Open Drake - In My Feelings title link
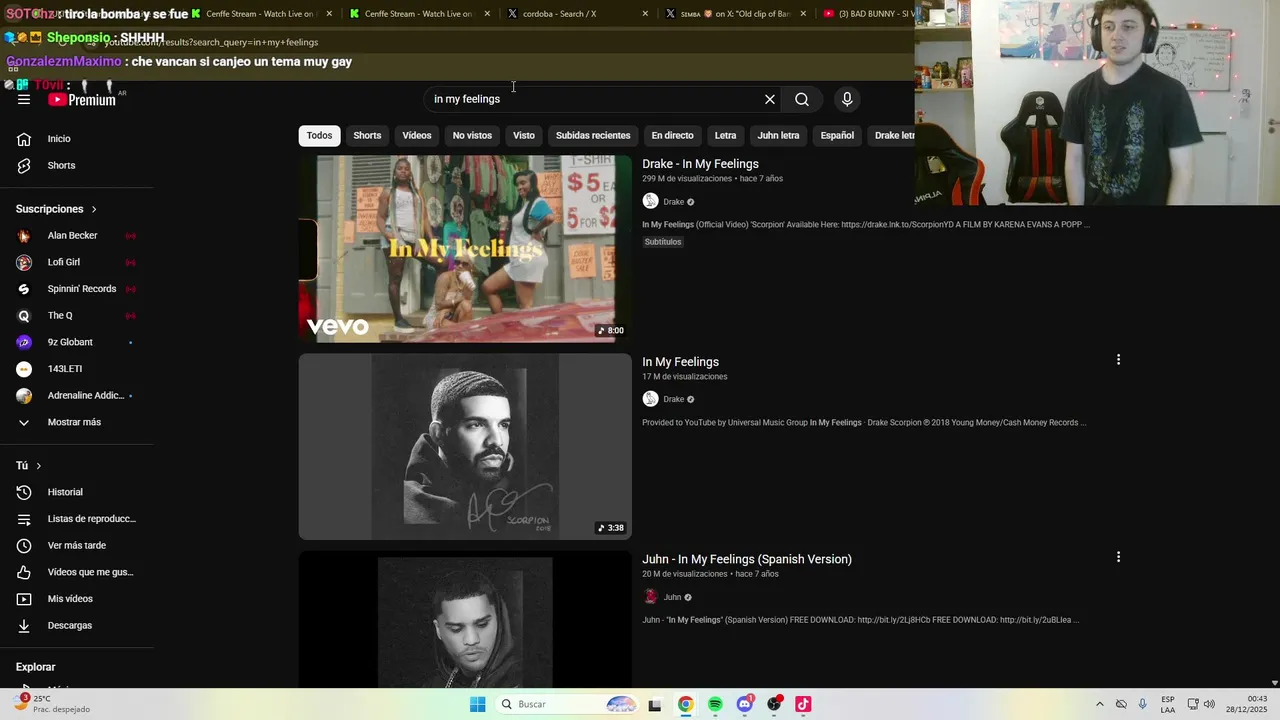This screenshot has height=720, width=1280. coord(700,164)
